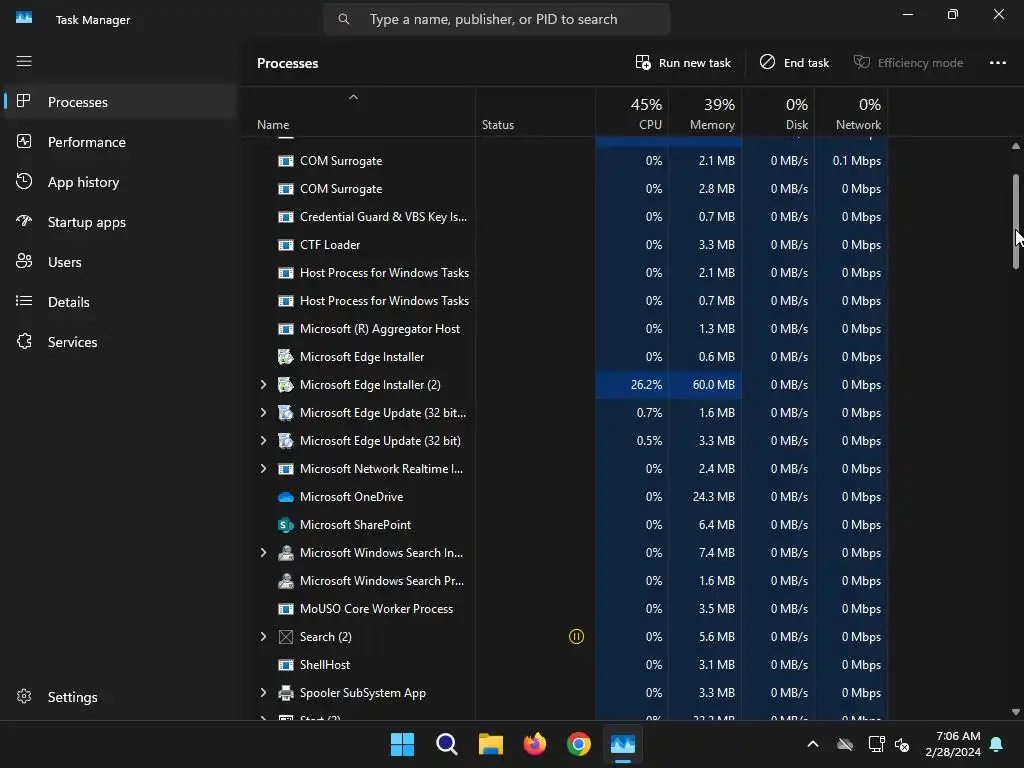
Task: Click the Performance graph icon
Action: [24, 141]
